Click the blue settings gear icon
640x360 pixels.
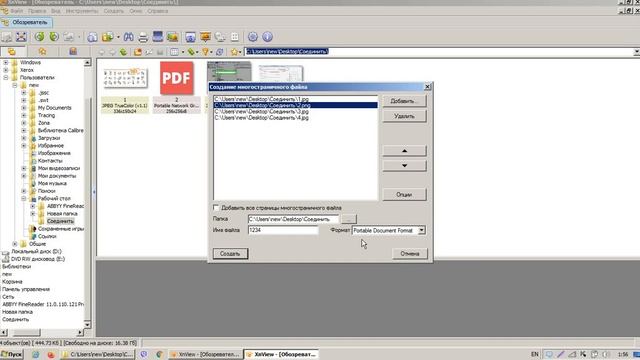pos(253,37)
